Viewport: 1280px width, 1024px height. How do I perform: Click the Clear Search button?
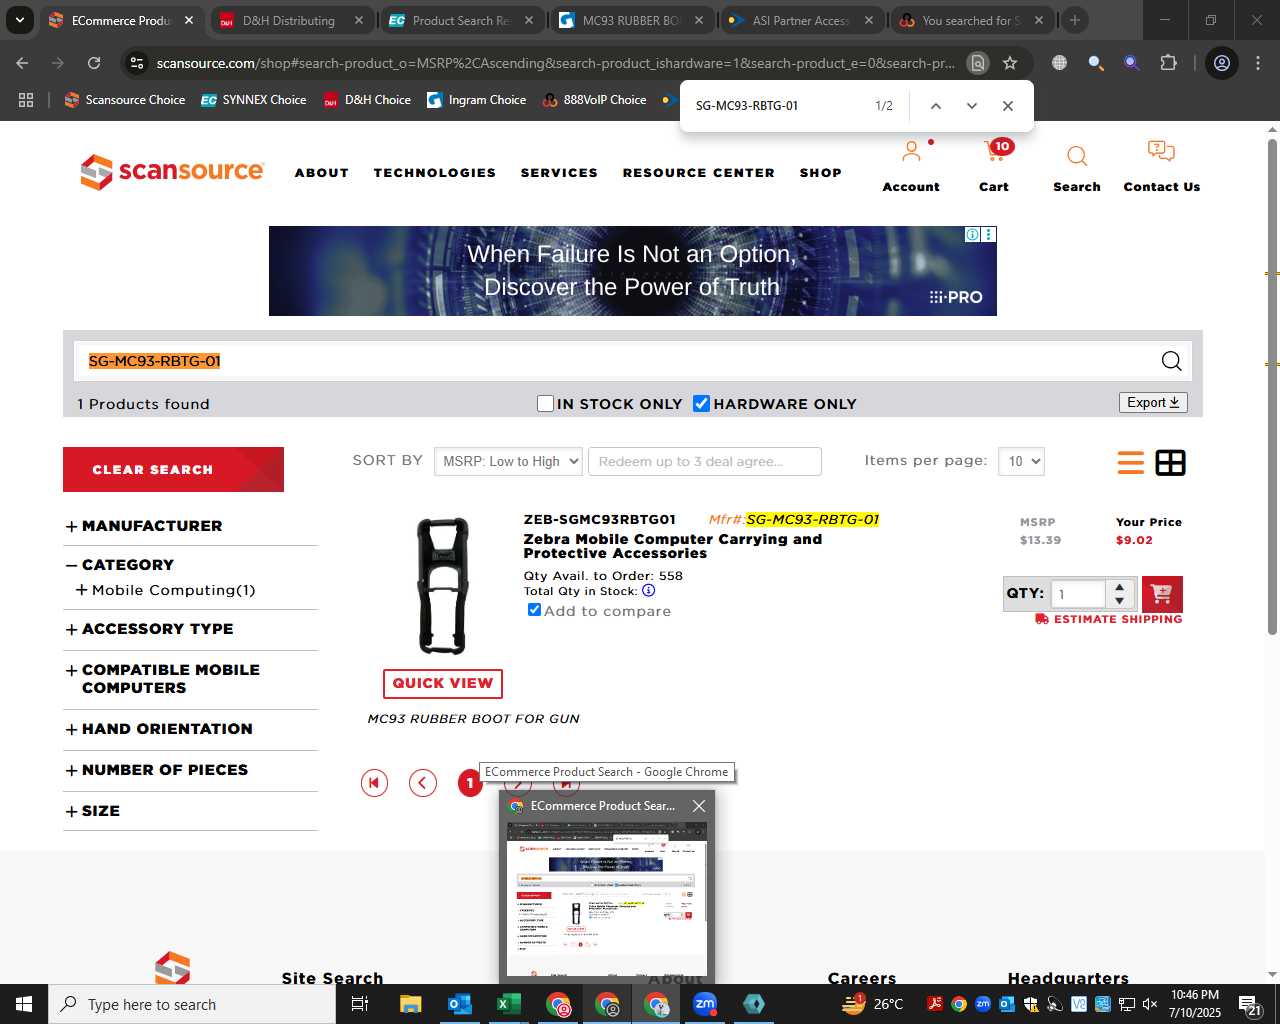tap(173, 469)
